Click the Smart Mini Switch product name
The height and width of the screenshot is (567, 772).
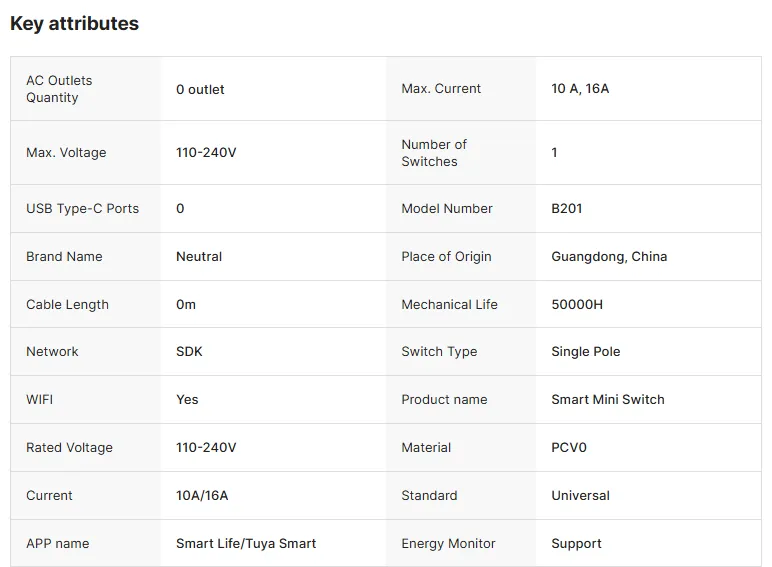tap(608, 400)
